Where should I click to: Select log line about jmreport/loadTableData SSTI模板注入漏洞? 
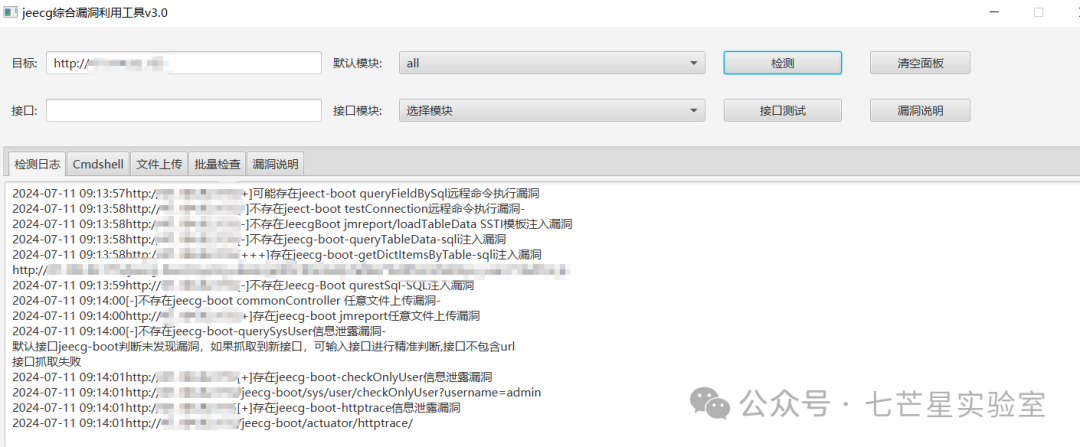click(x=292, y=224)
